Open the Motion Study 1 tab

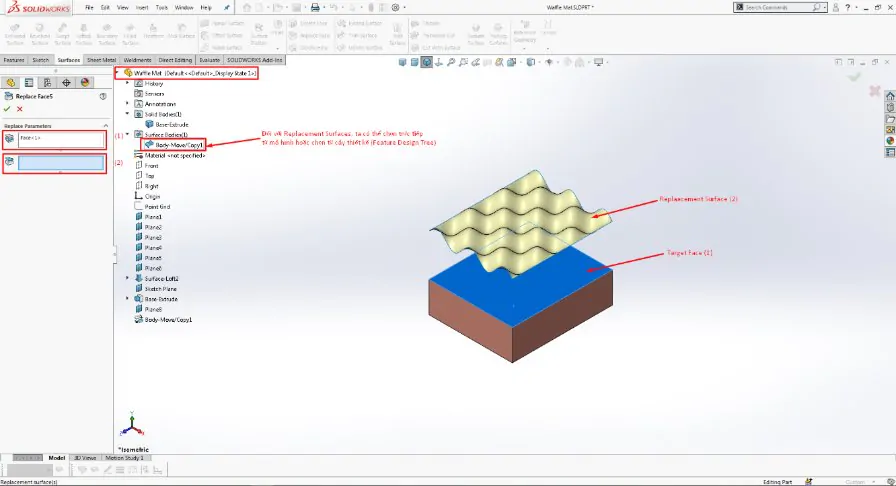click(125, 458)
